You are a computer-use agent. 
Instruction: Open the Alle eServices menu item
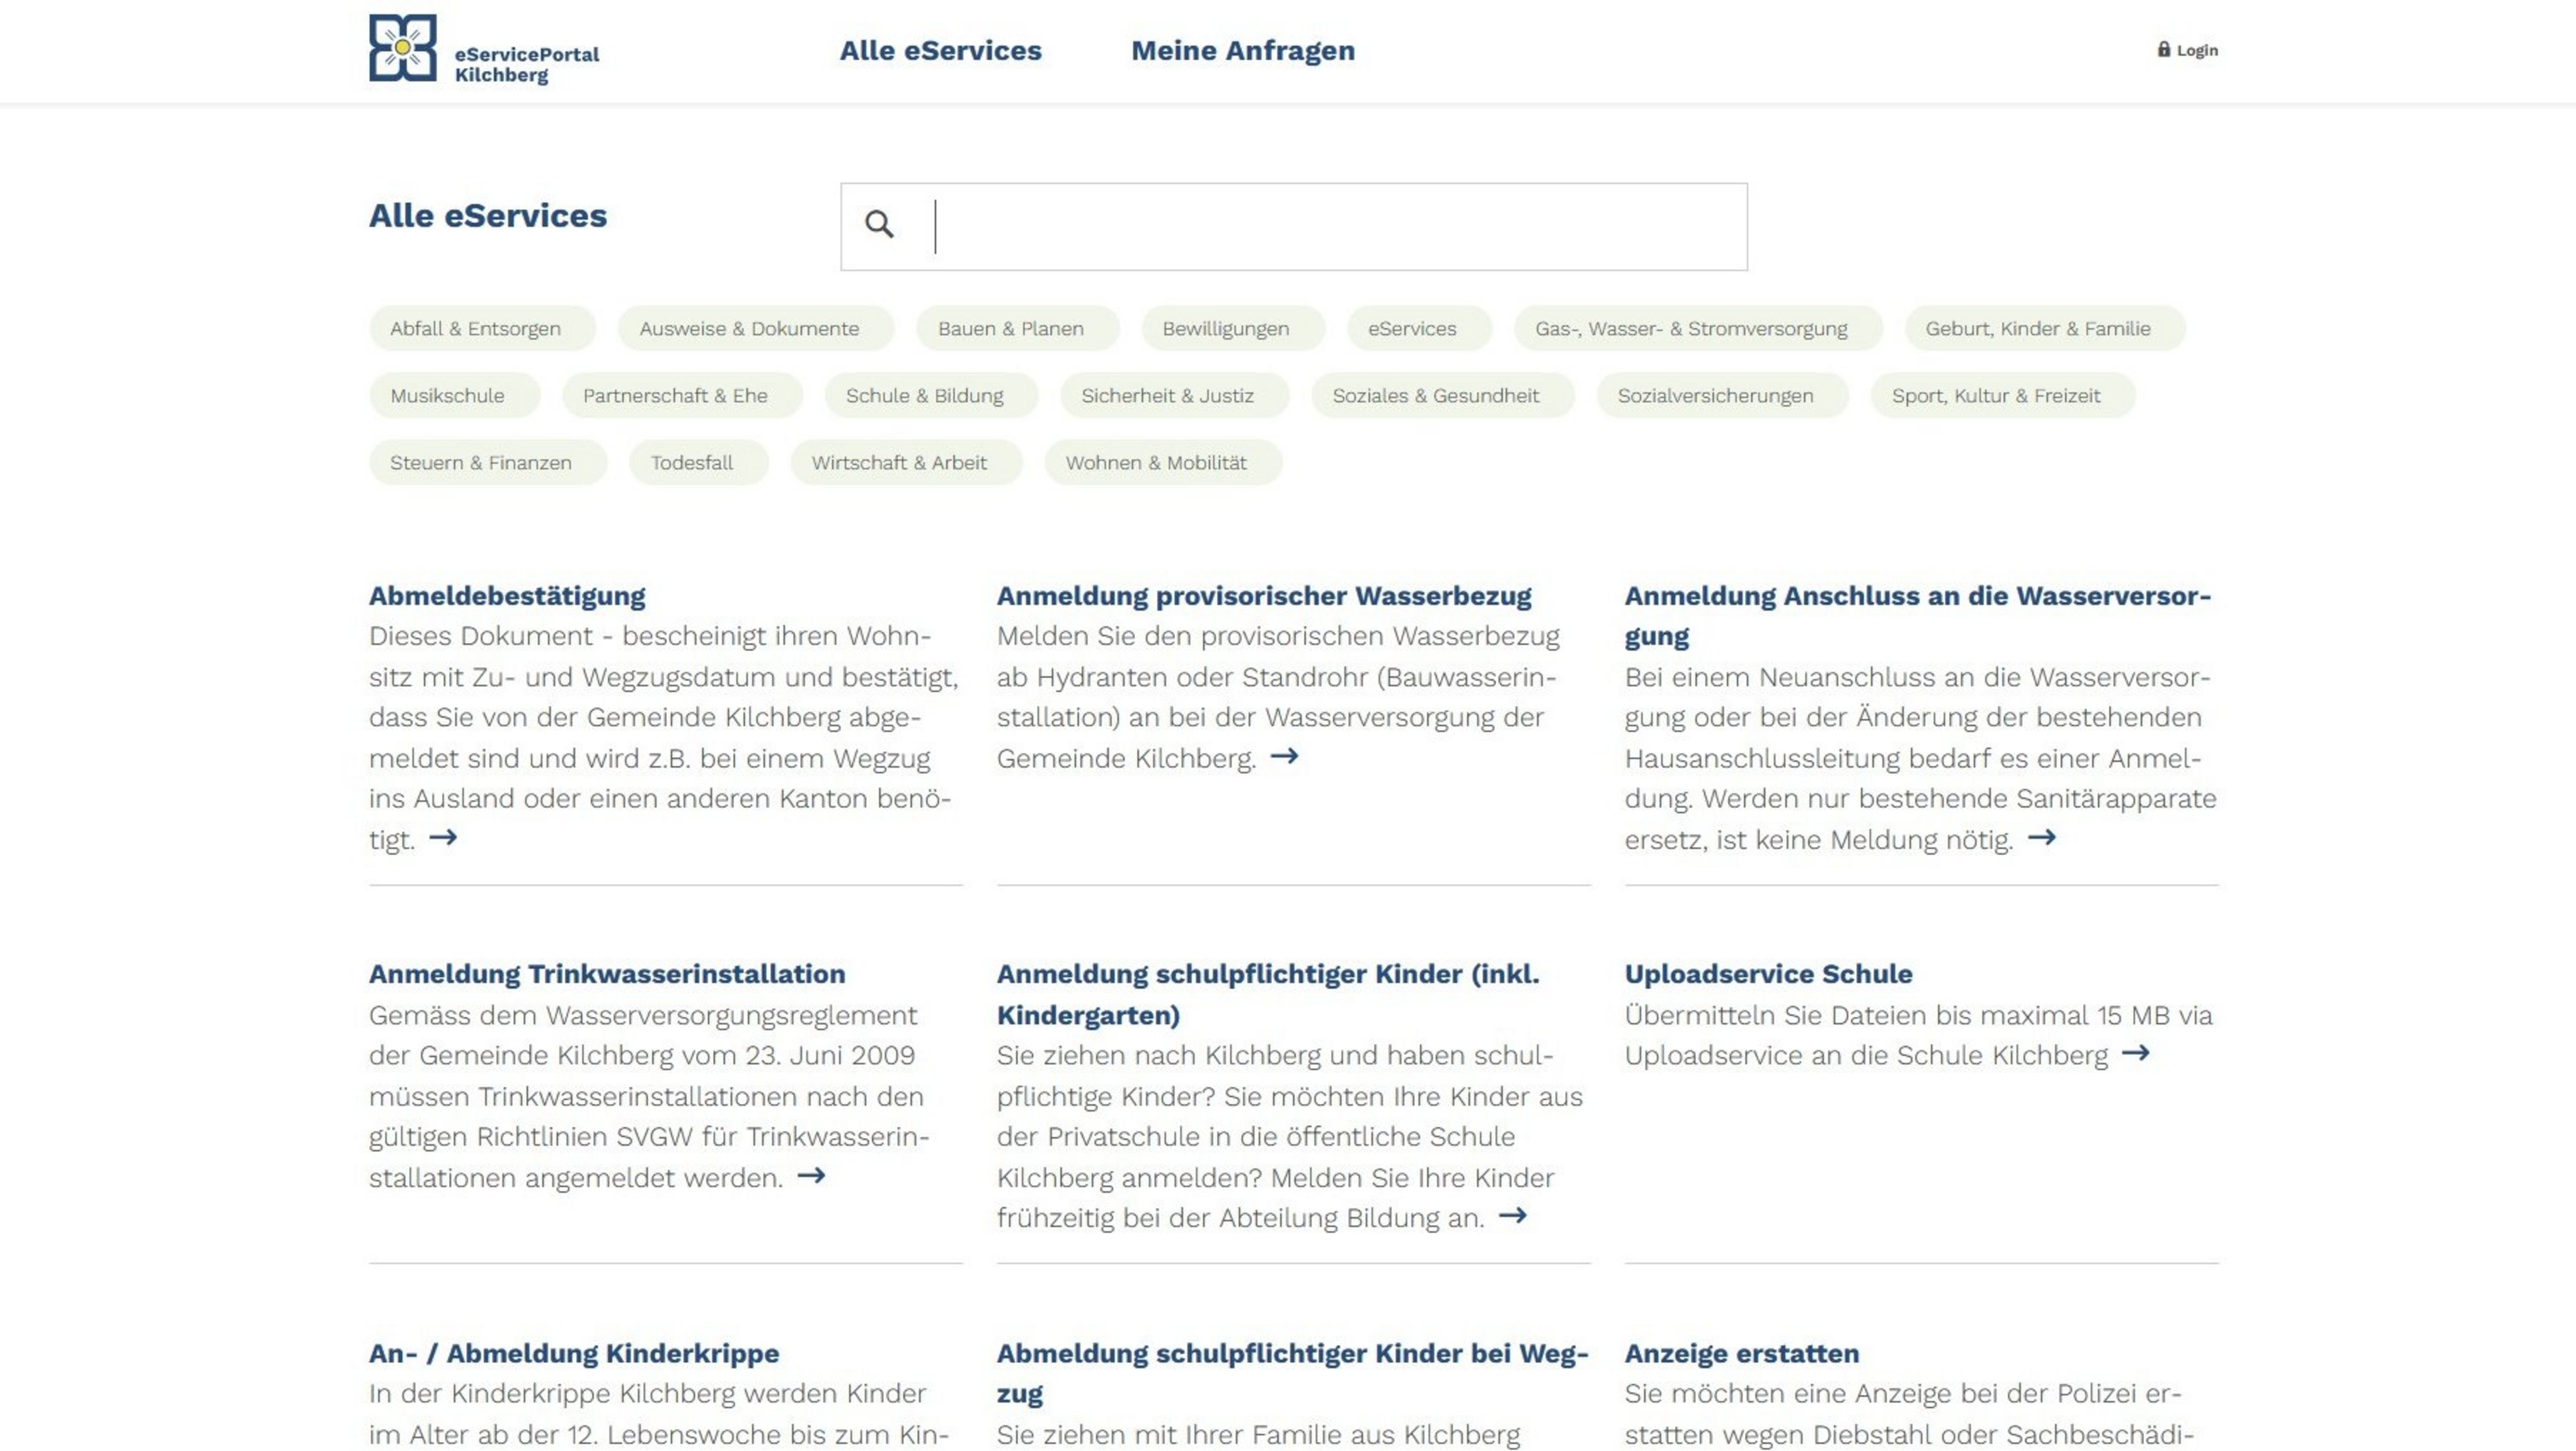[940, 50]
